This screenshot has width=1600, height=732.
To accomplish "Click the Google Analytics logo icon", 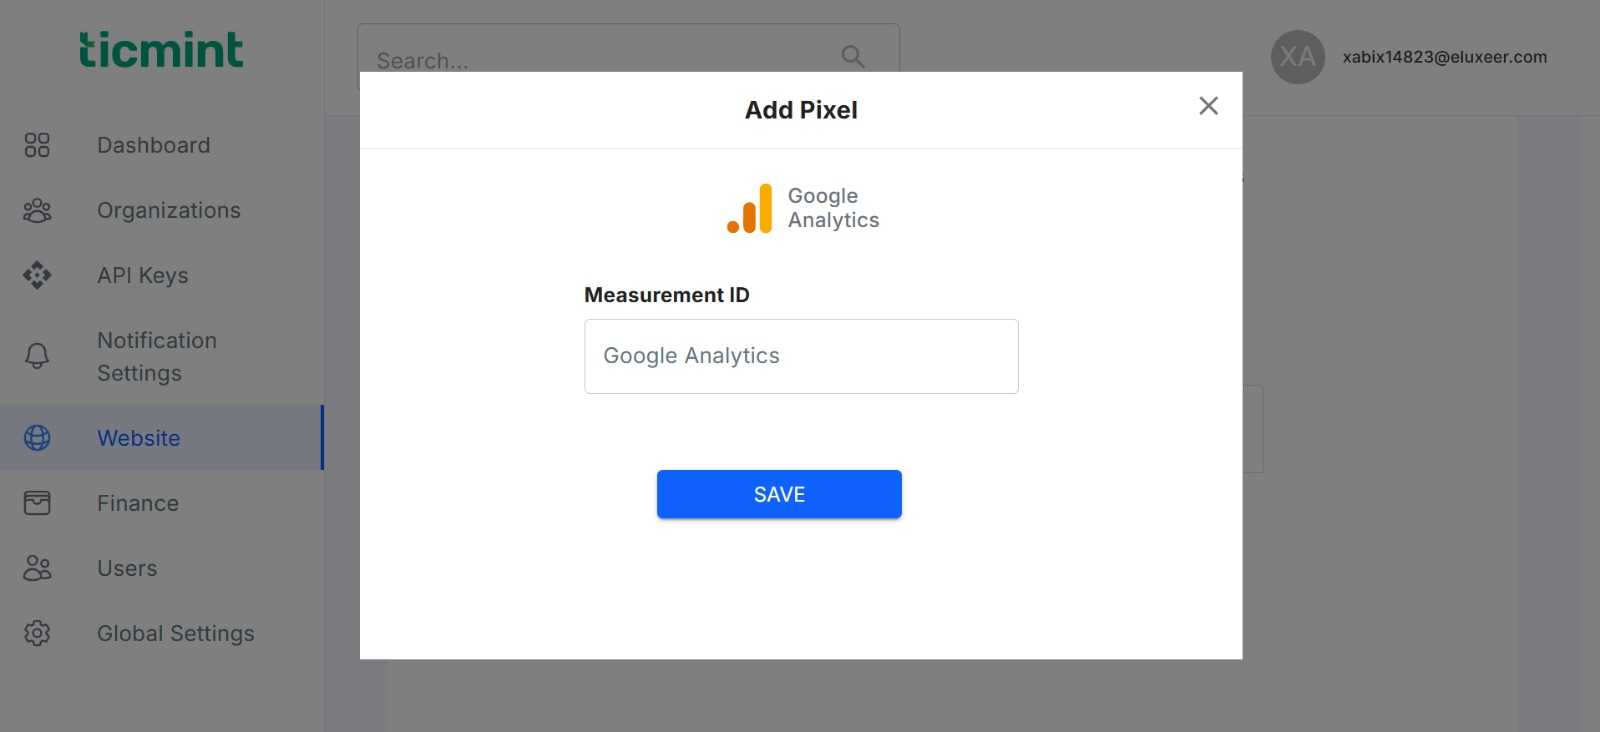I will click(x=750, y=208).
